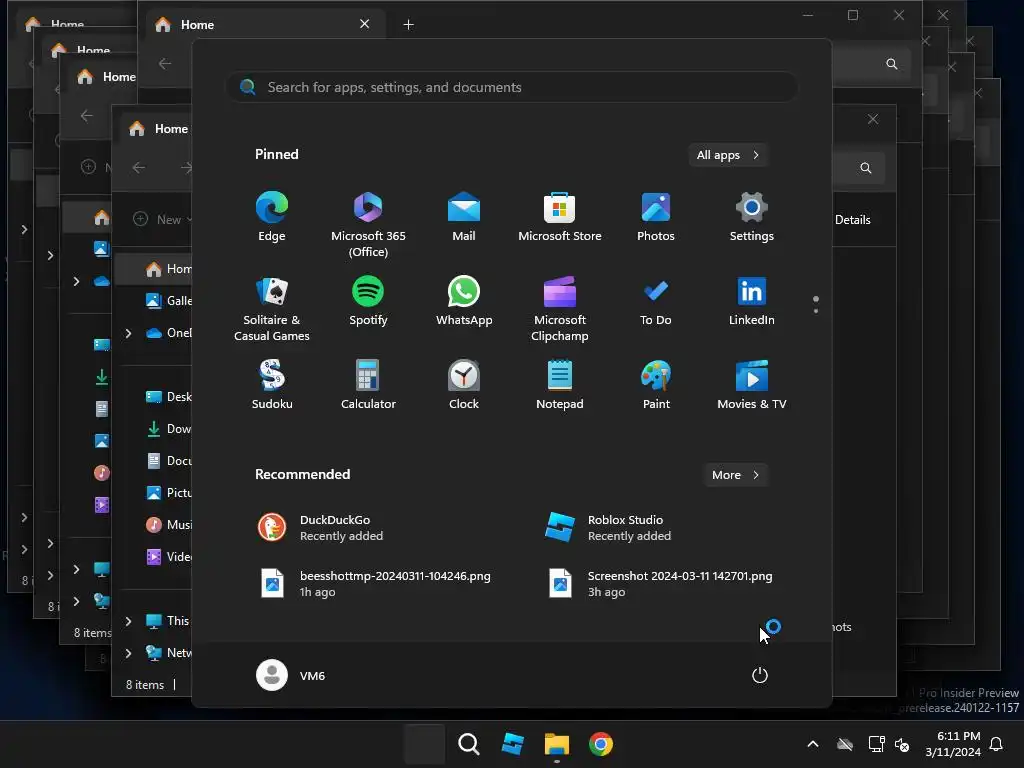Open the Edge pinned app
Screen dimensions: 1024x768
pyautogui.click(x=272, y=217)
